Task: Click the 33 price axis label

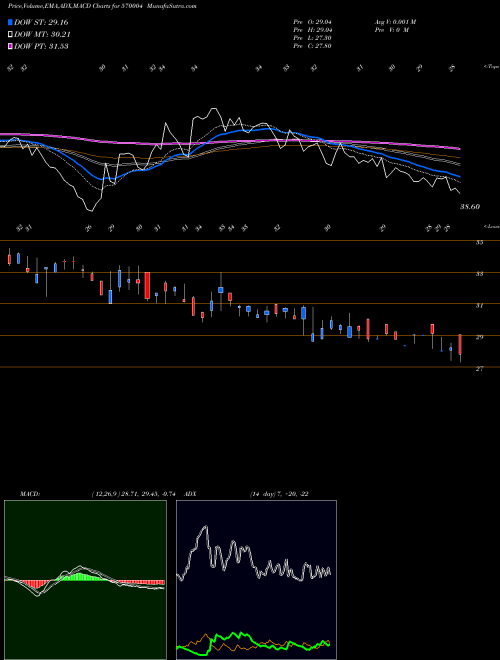Action: tap(479, 274)
